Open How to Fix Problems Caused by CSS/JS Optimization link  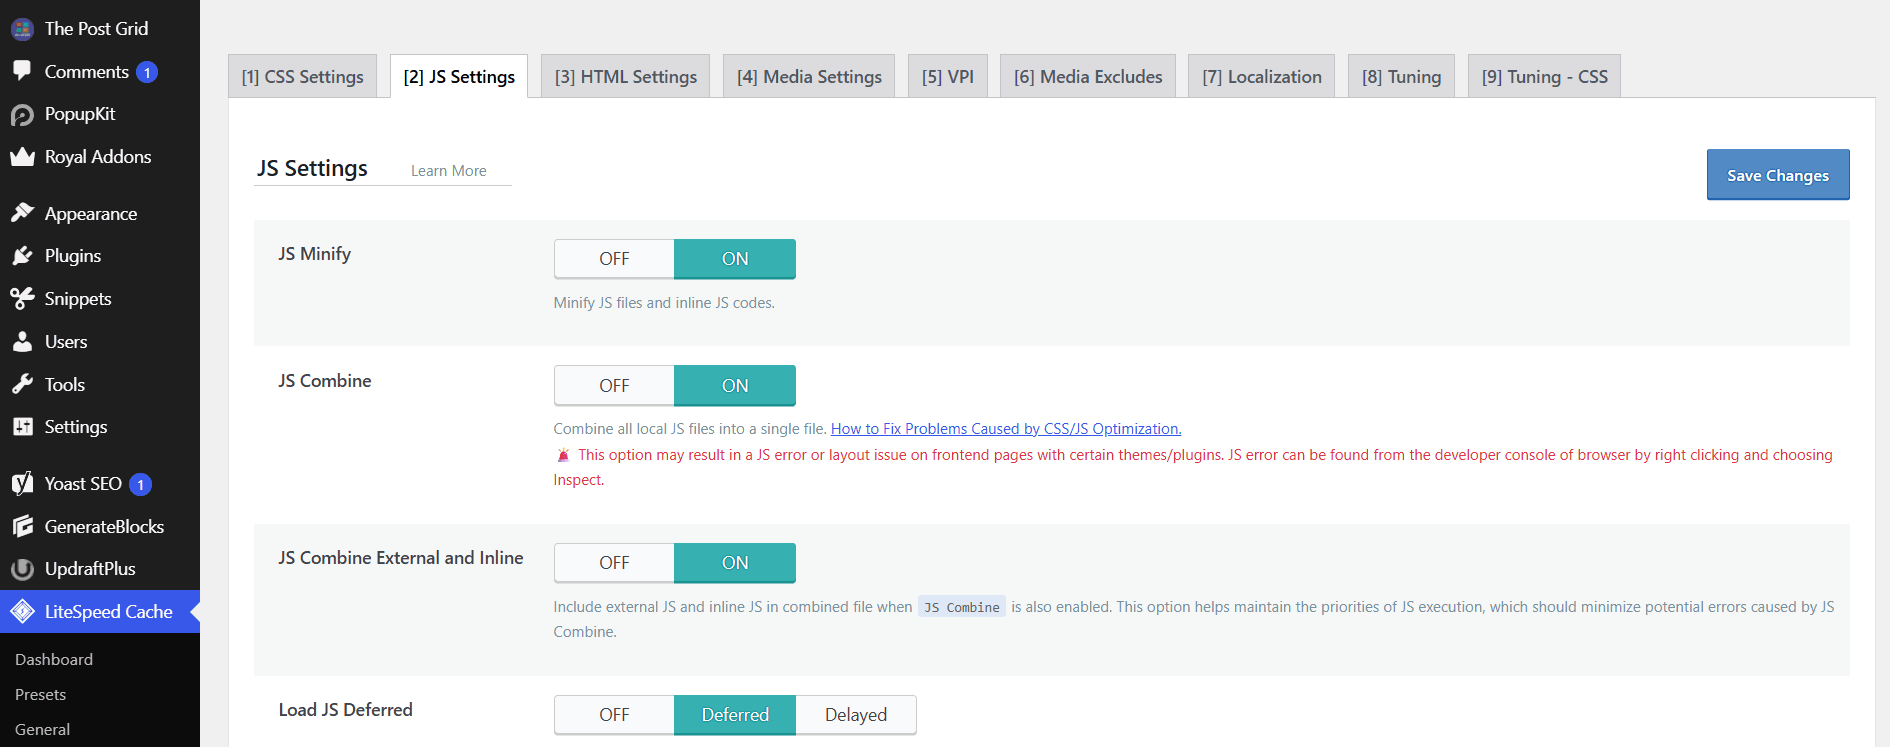(1006, 429)
